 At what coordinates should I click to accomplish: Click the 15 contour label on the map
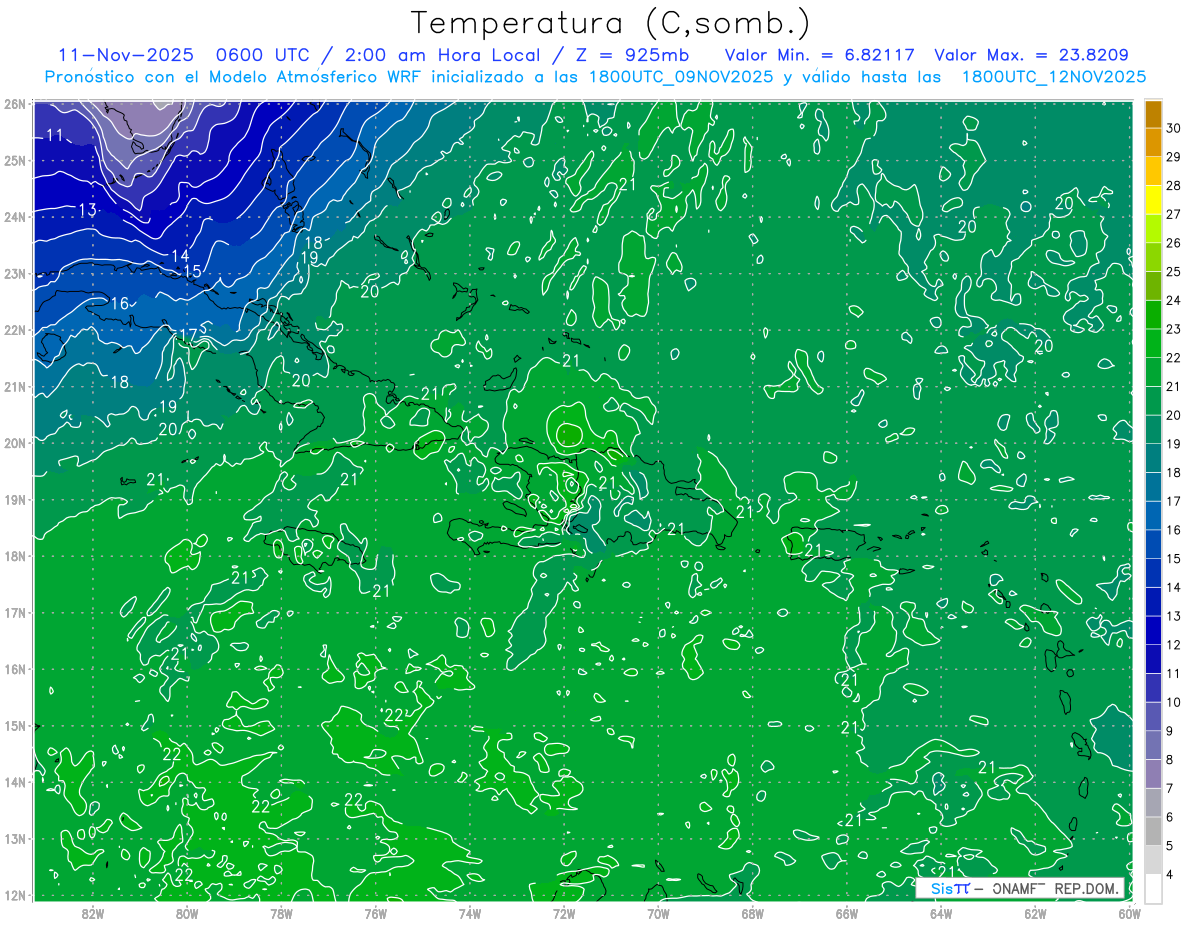point(192,271)
